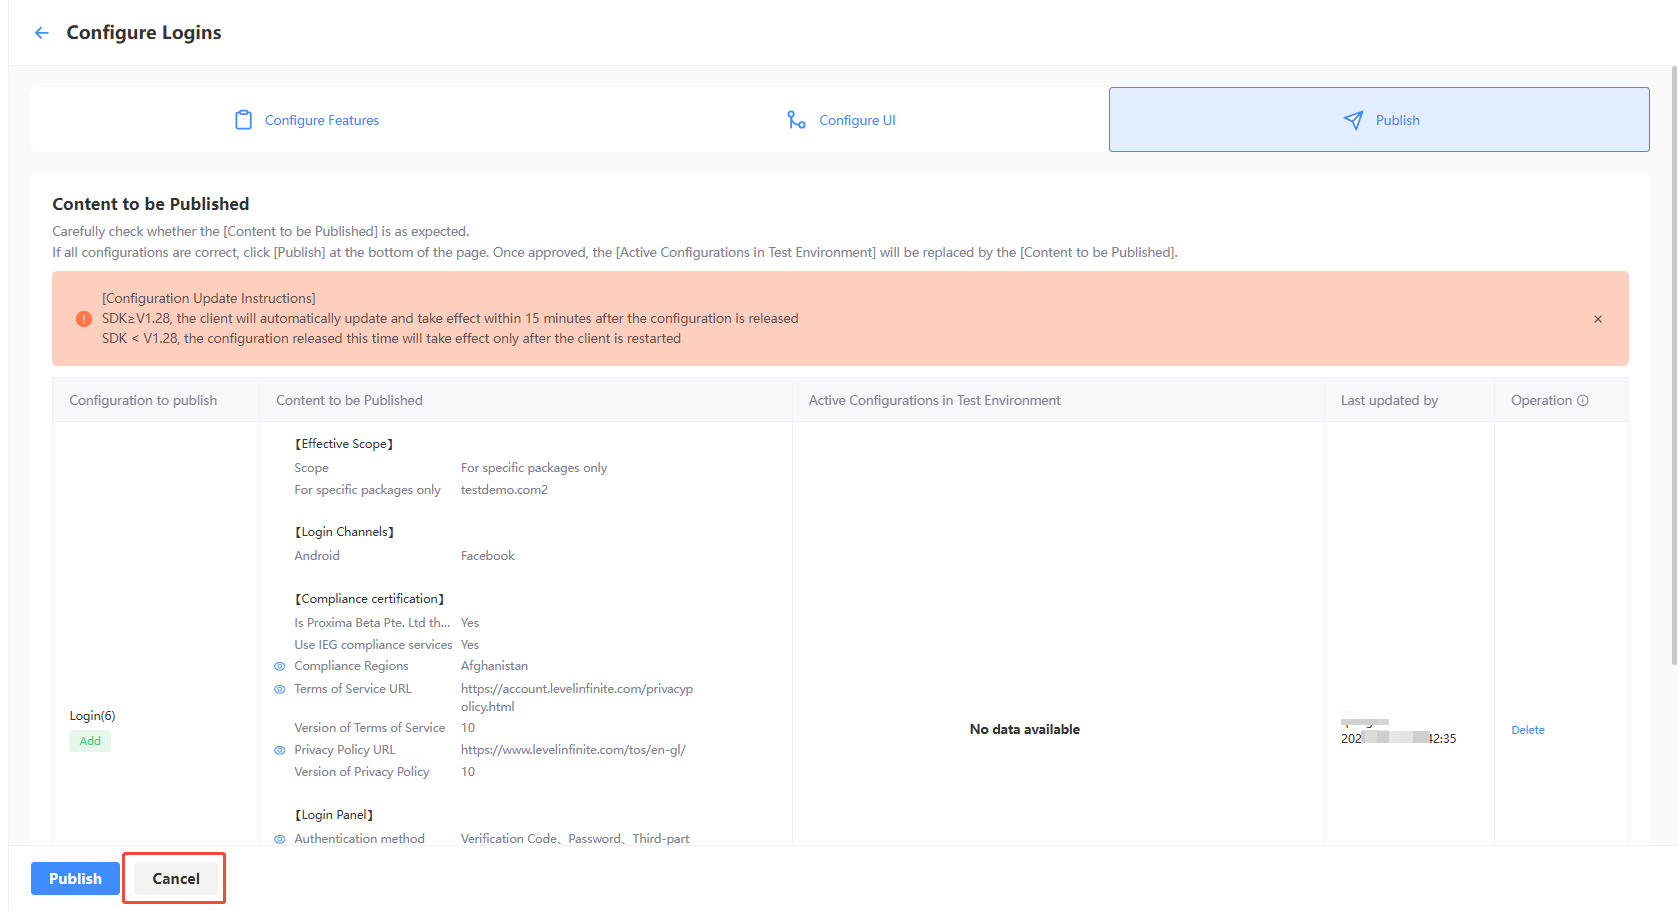Click the Last updated by column header

tap(1389, 401)
